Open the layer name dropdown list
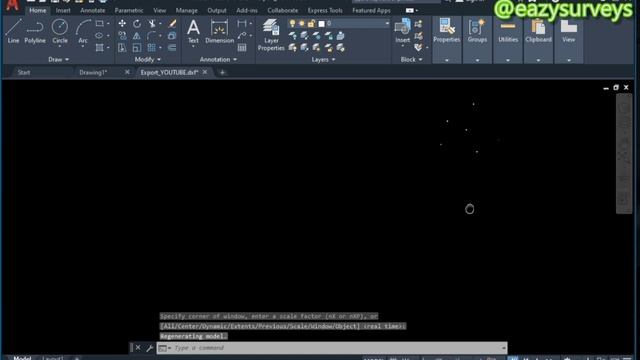The width and height of the screenshot is (640, 360). pyautogui.click(x=387, y=24)
